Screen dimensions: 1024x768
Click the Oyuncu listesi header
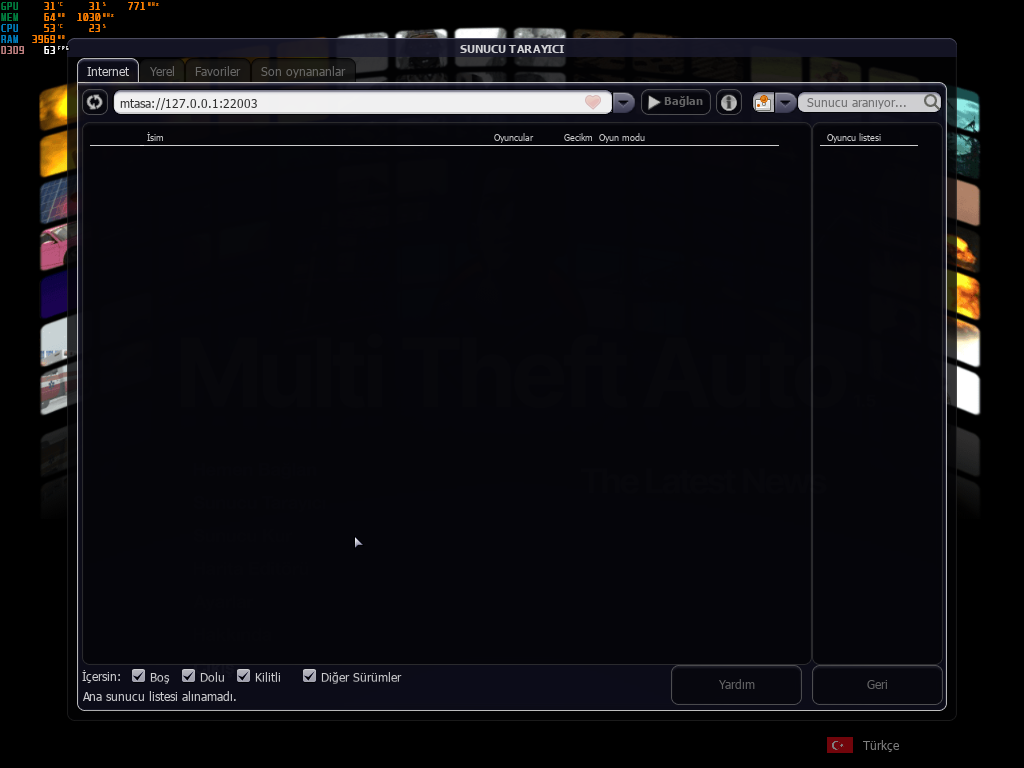854,138
